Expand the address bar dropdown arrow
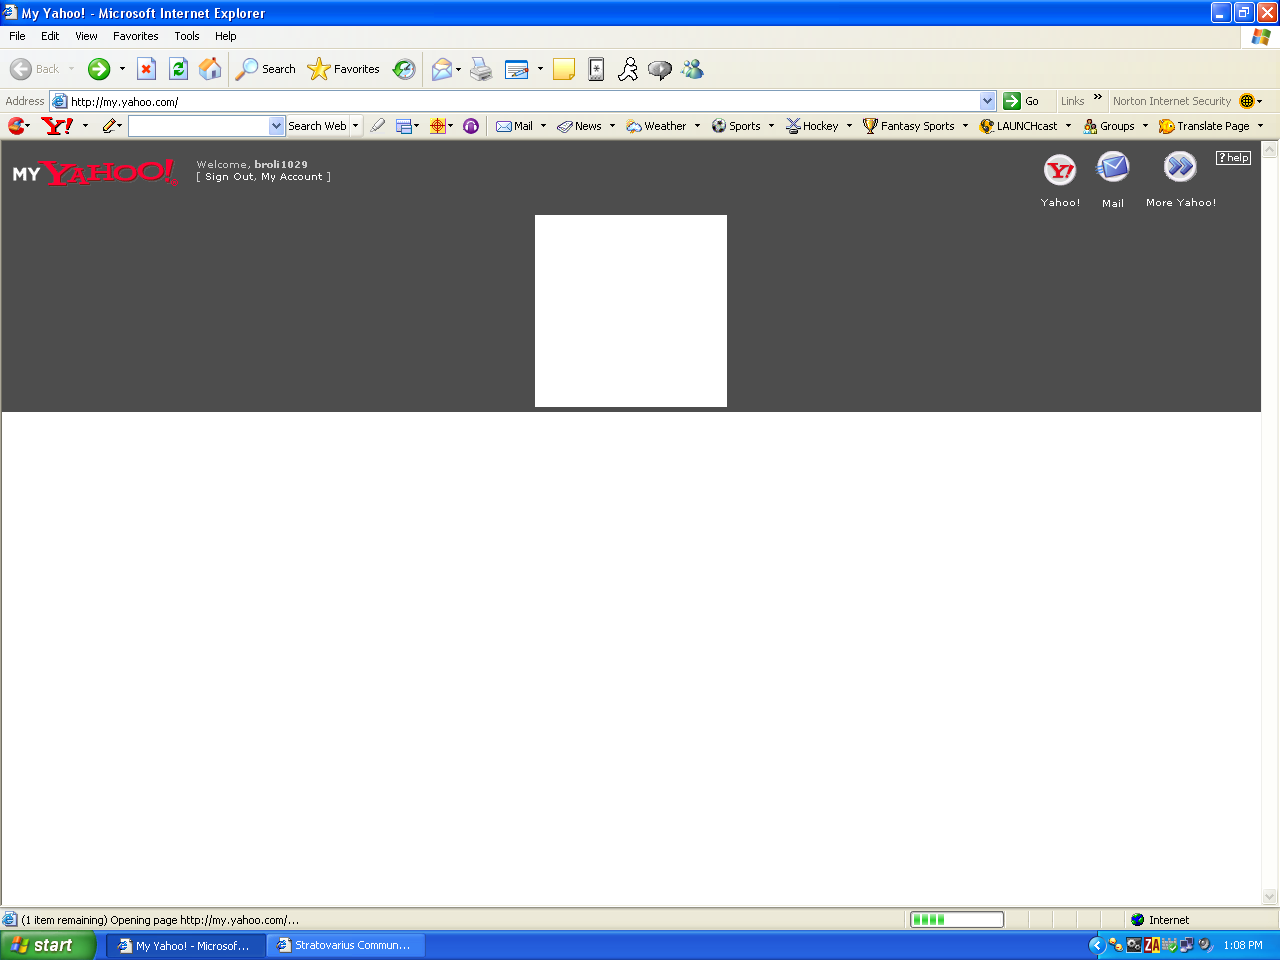Viewport: 1280px width, 960px height. click(x=987, y=101)
